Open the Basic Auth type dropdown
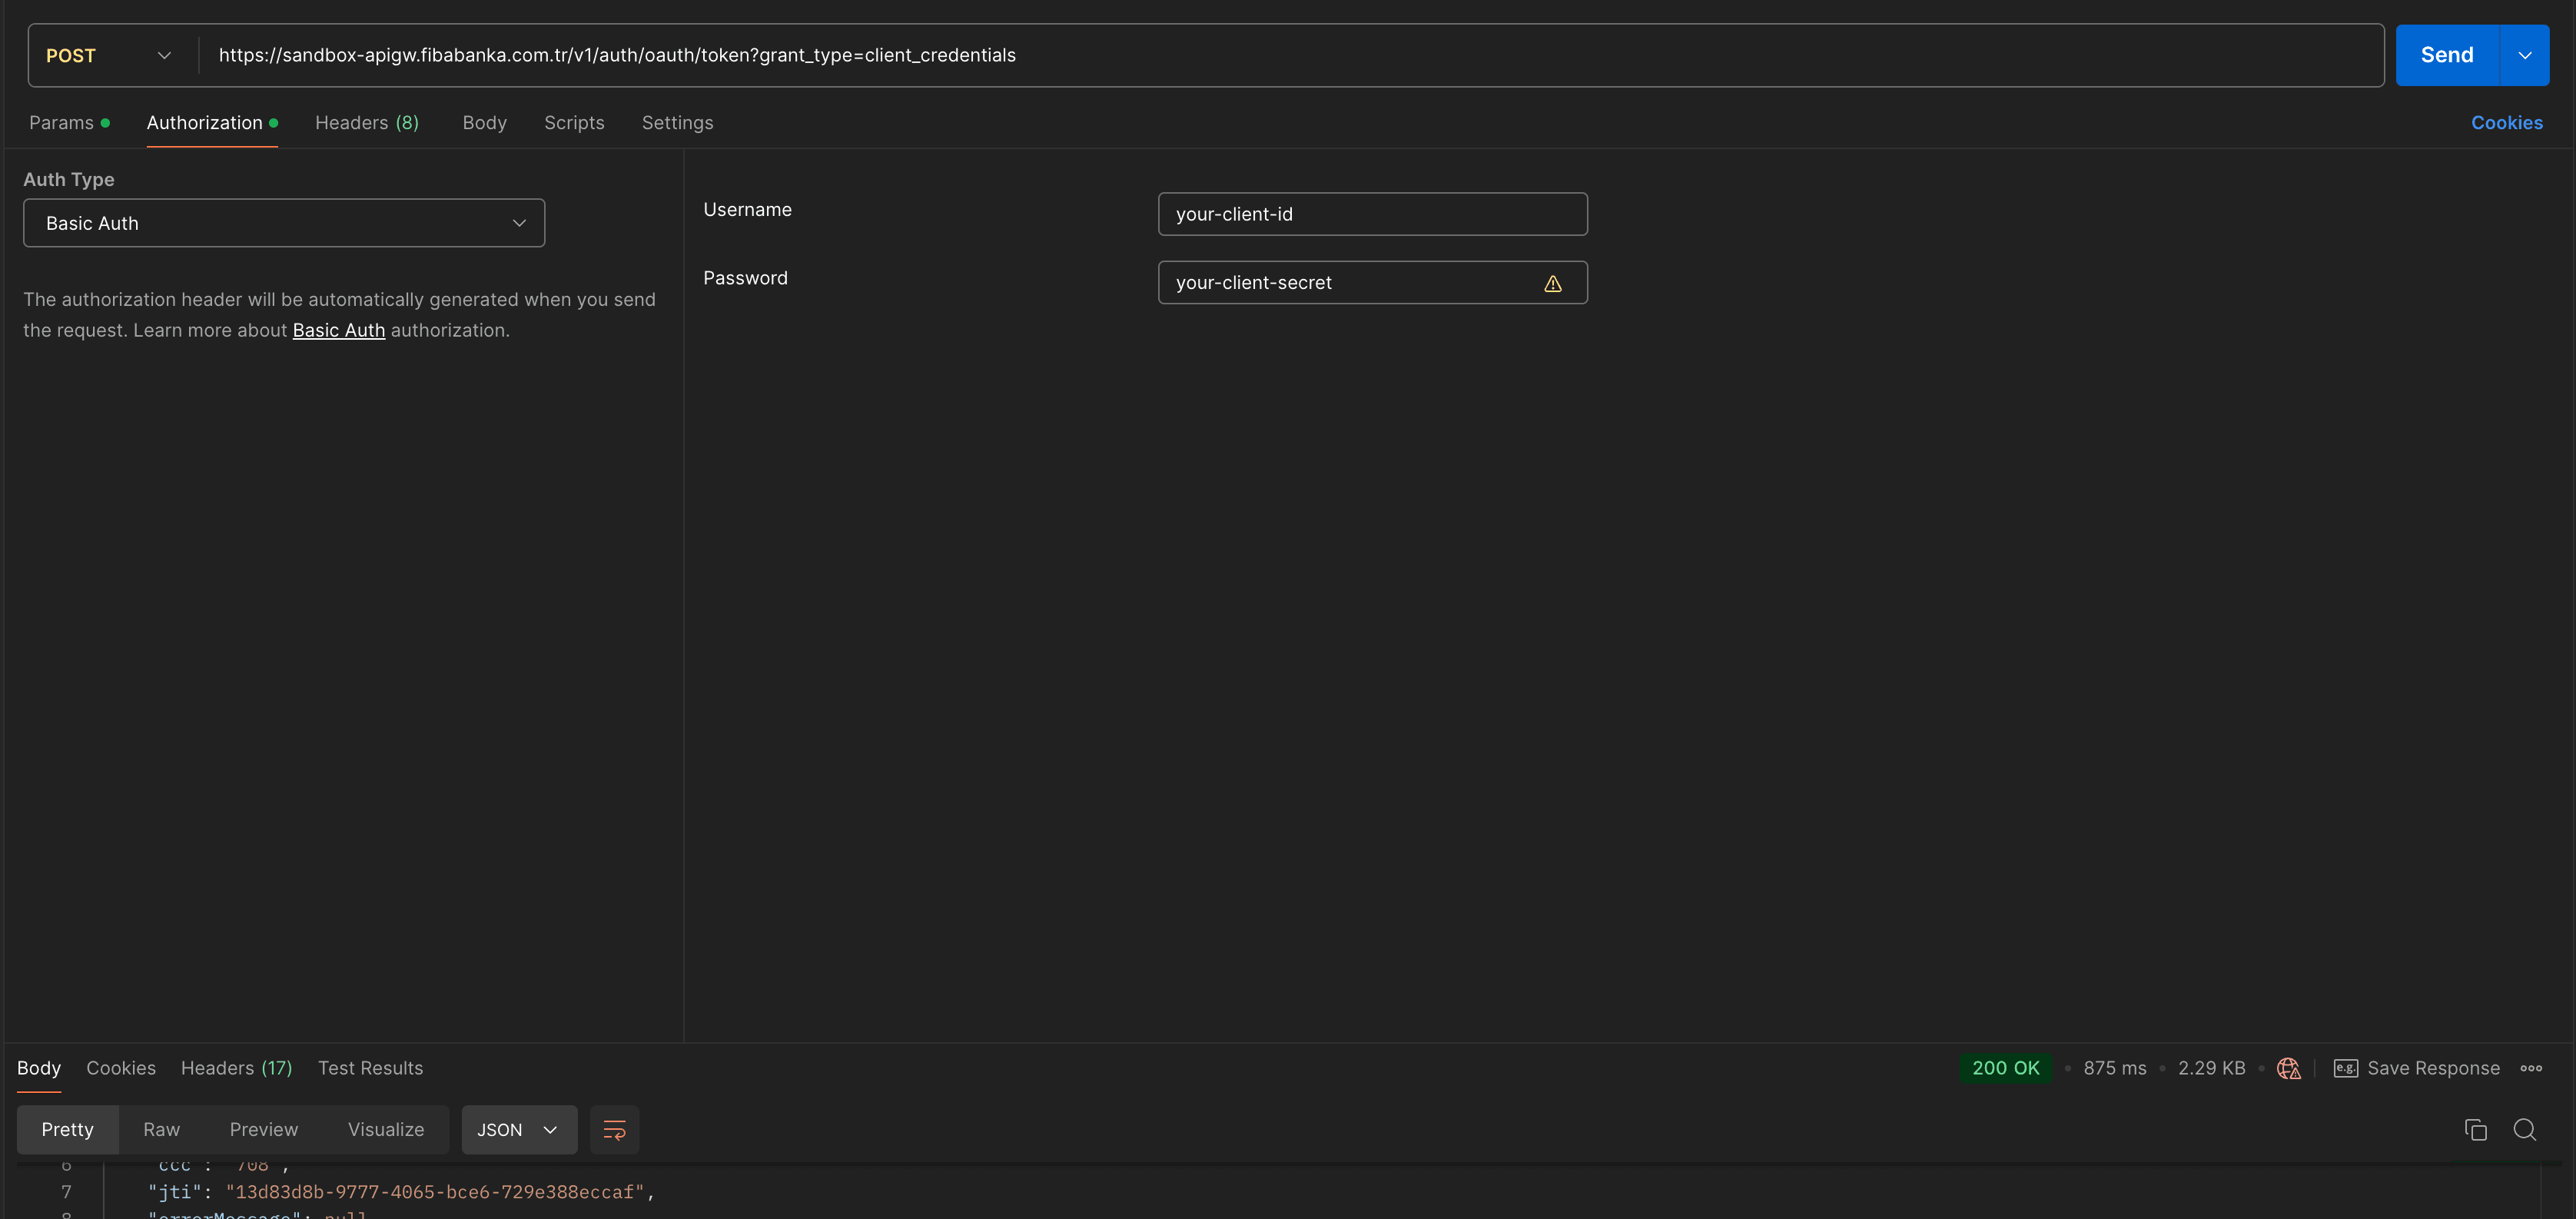 click(x=284, y=223)
